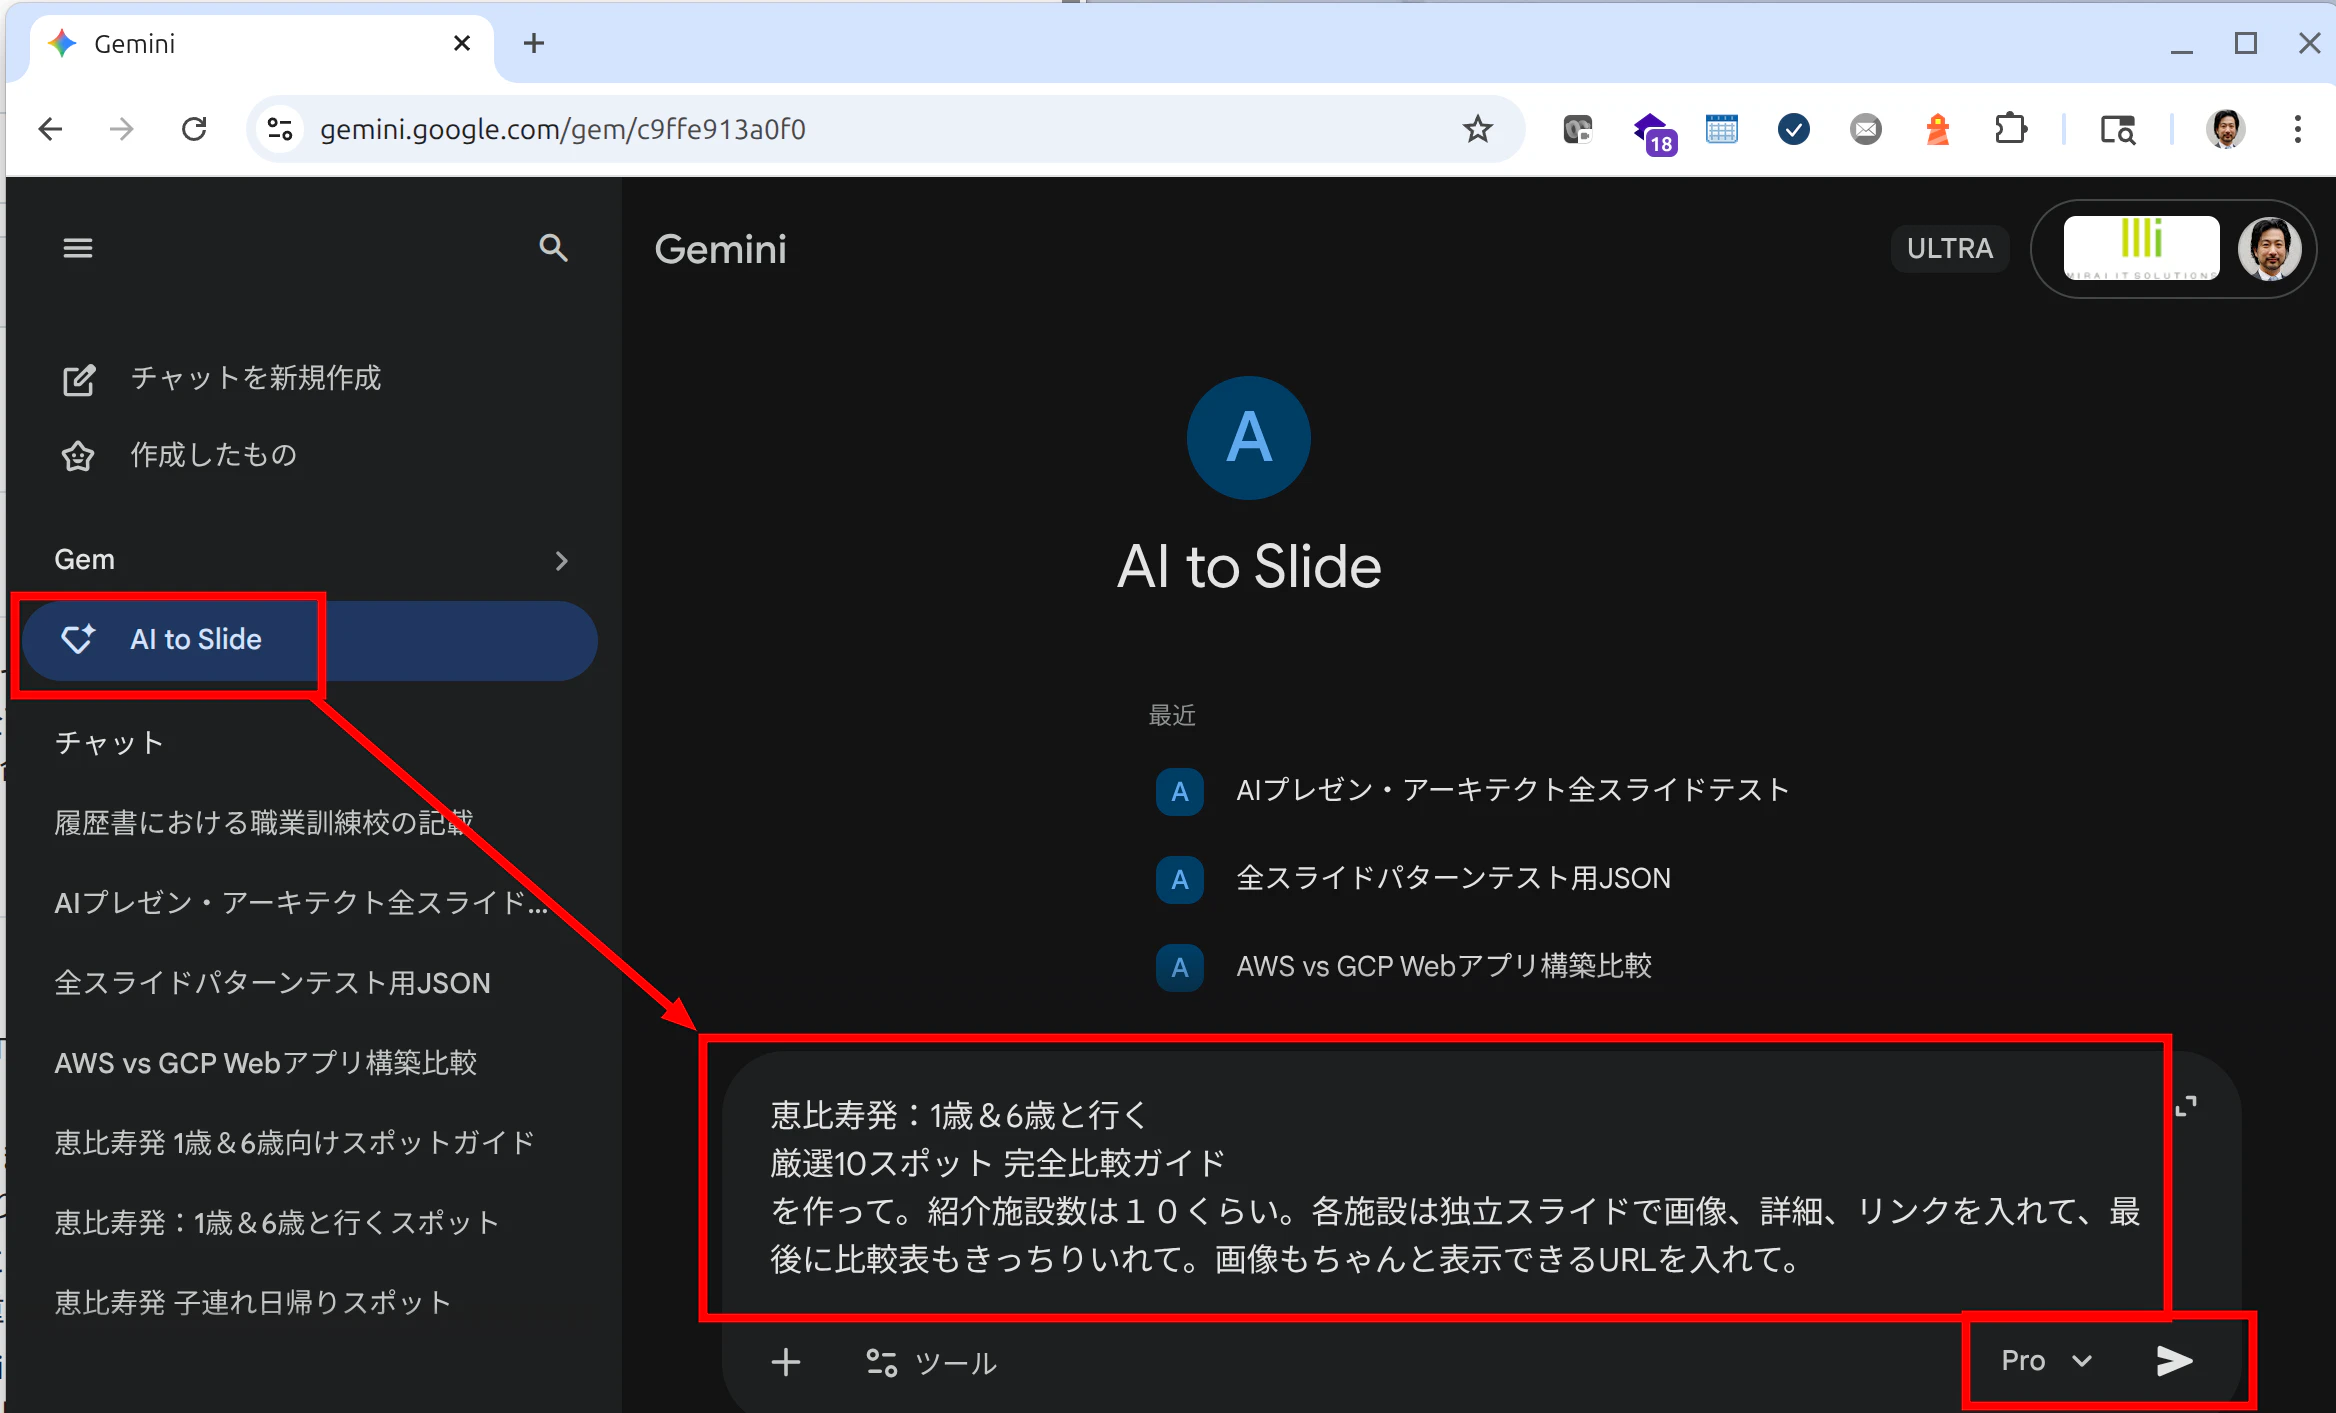Select the AI to Slide gem in sidebar
This screenshot has height=1413, width=2336.
point(310,640)
